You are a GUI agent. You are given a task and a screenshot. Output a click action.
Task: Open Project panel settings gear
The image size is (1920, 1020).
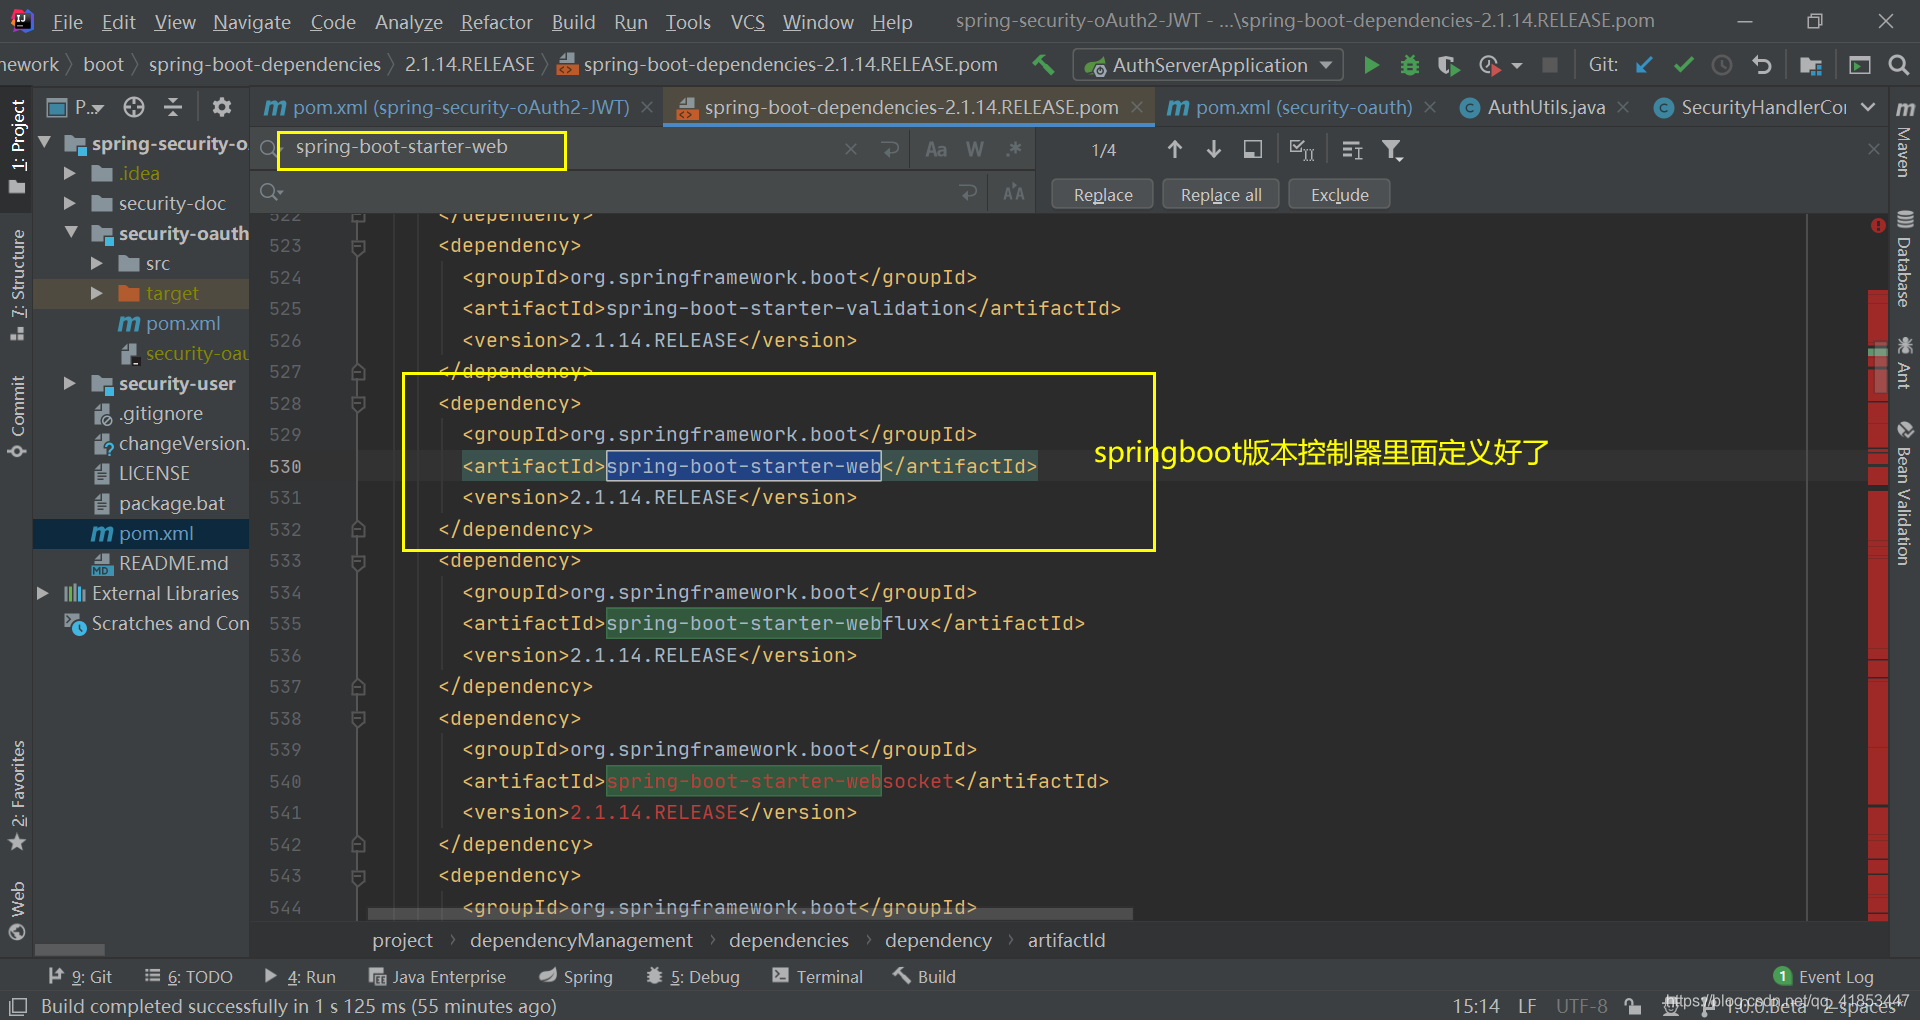click(222, 107)
